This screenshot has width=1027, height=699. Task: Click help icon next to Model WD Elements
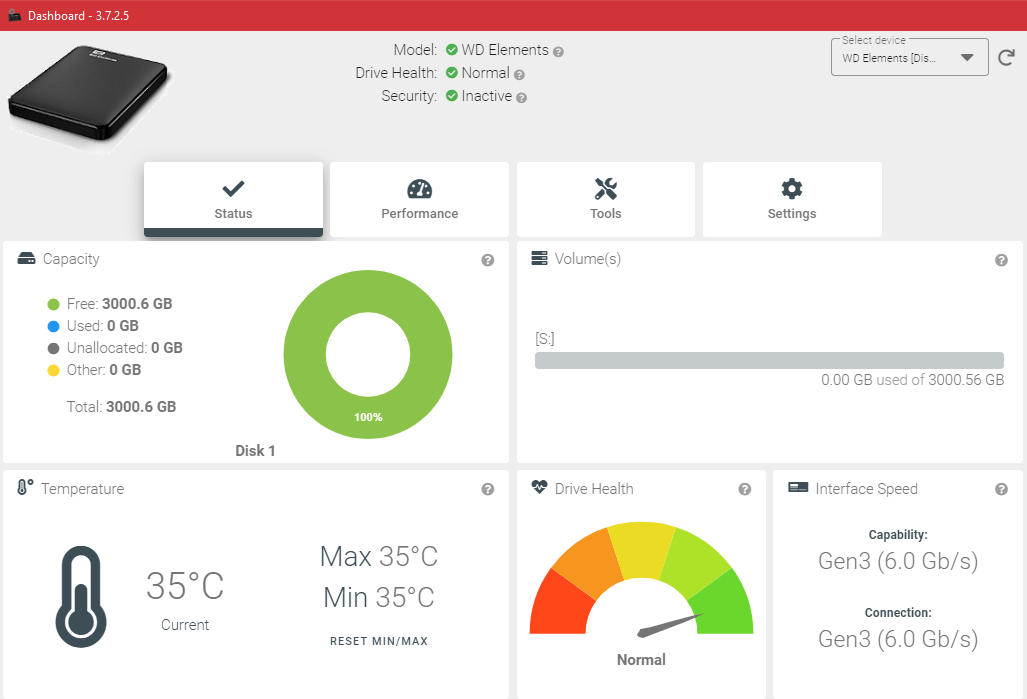pos(558,52)
